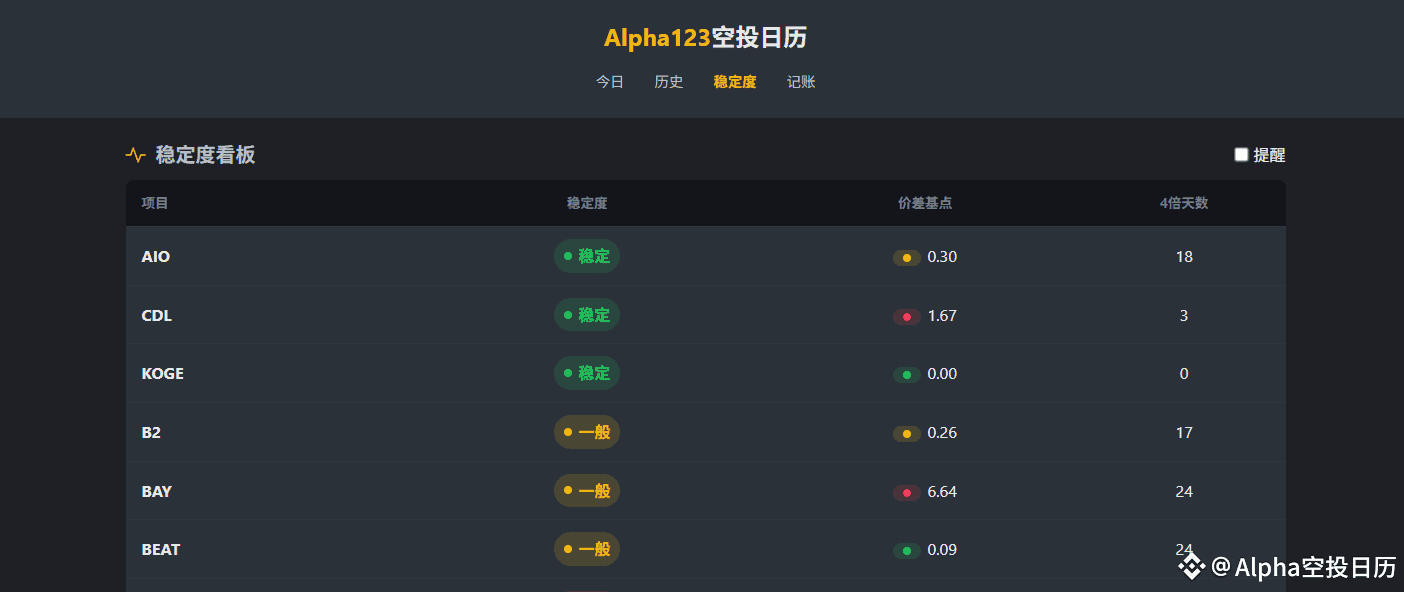The image size is (1404, 592).
Task: Click the pulse icon beside 稳定度看板
Action: (x=135, y=155)
